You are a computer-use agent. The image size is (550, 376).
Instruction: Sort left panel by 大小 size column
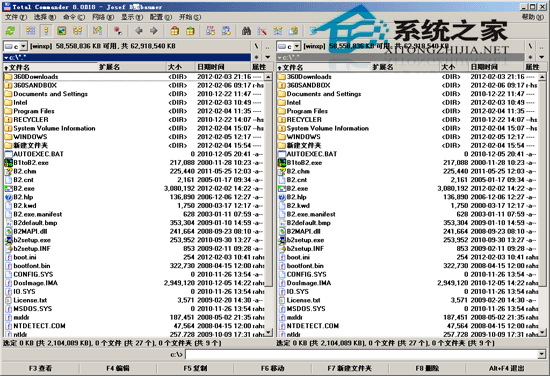coord(180,67)
